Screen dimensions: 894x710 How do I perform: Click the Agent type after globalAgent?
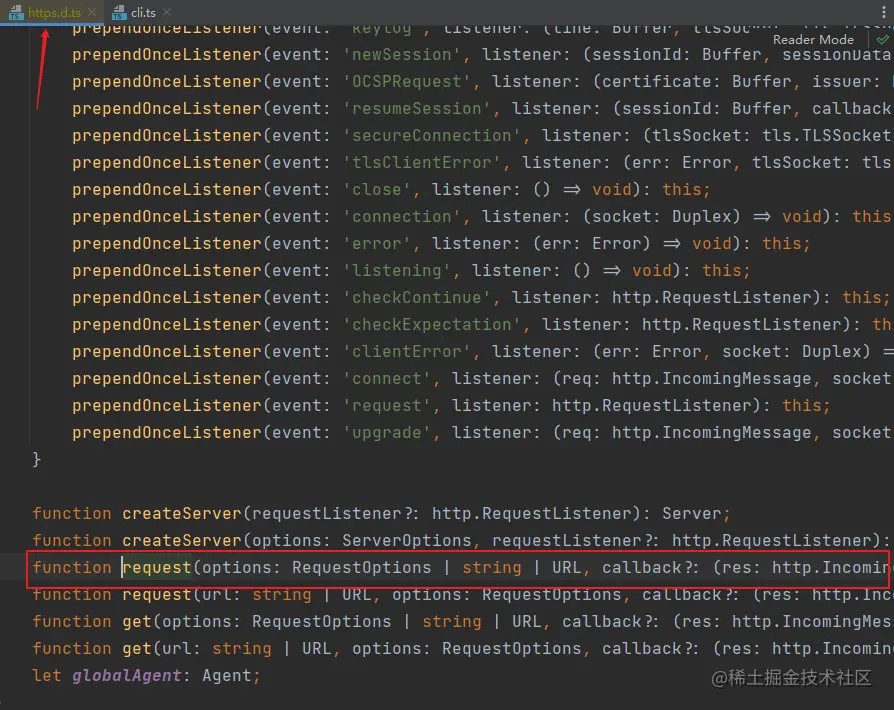[227, 675]
